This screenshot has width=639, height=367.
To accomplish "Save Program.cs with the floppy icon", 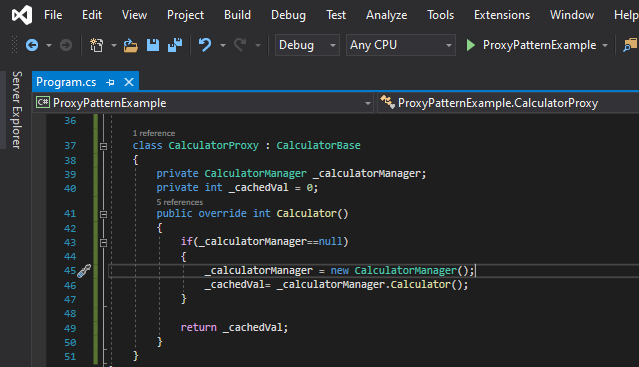I will pos(153,45).
